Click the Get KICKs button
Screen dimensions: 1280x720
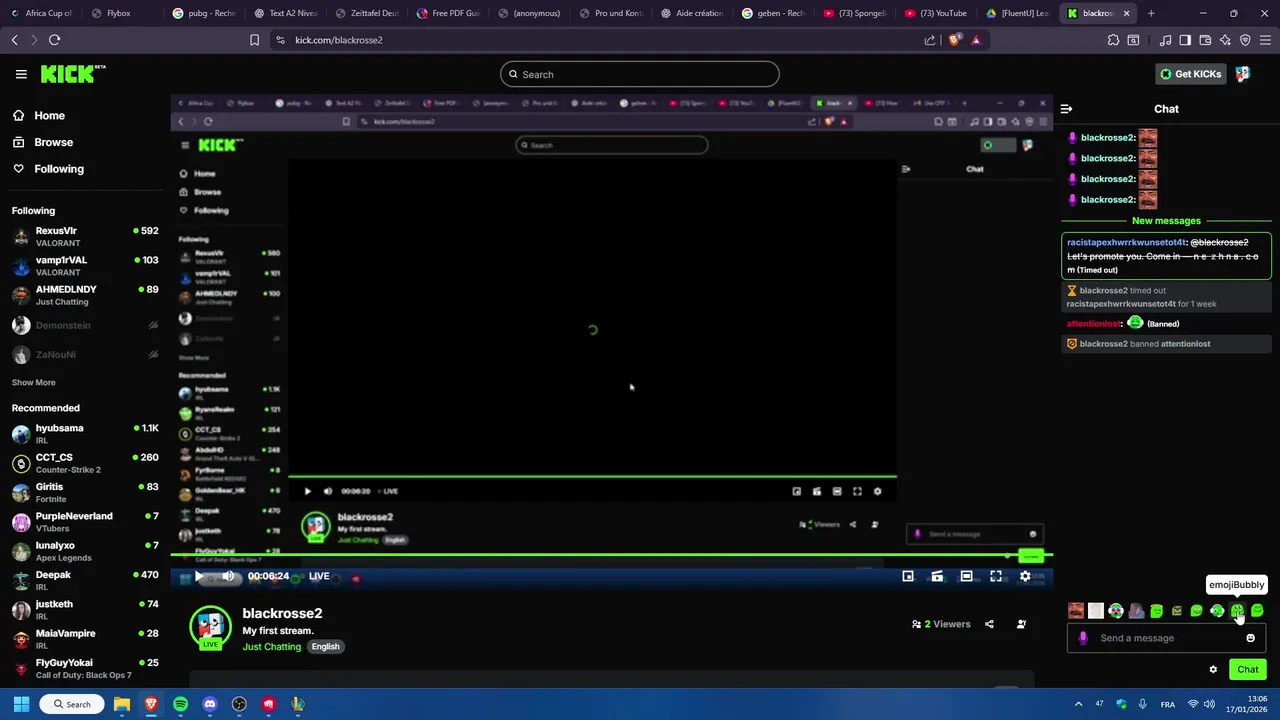point(1189,74)
